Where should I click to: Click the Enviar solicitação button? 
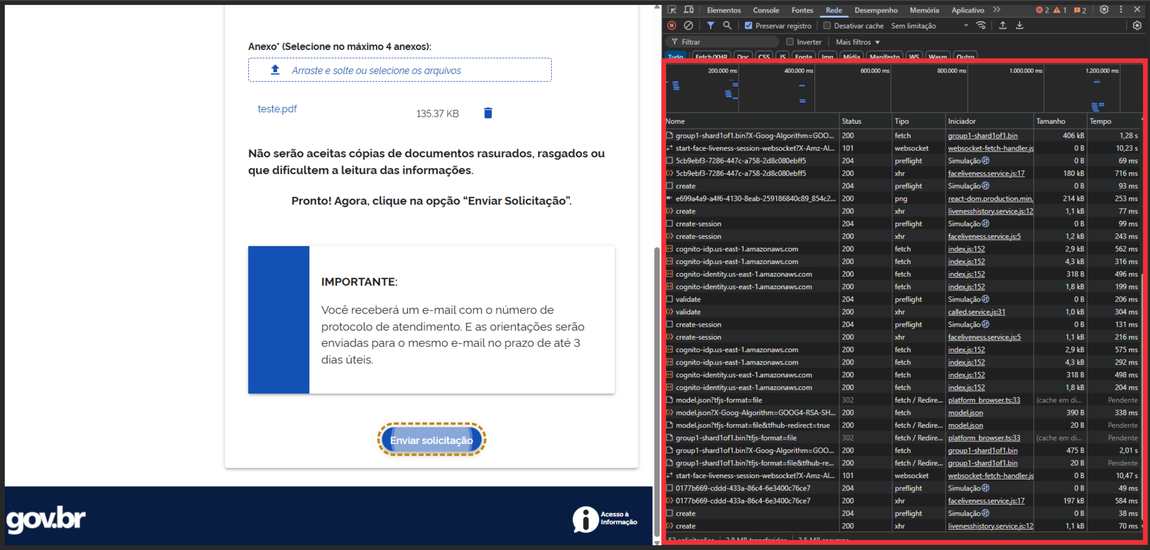(431, 440)
